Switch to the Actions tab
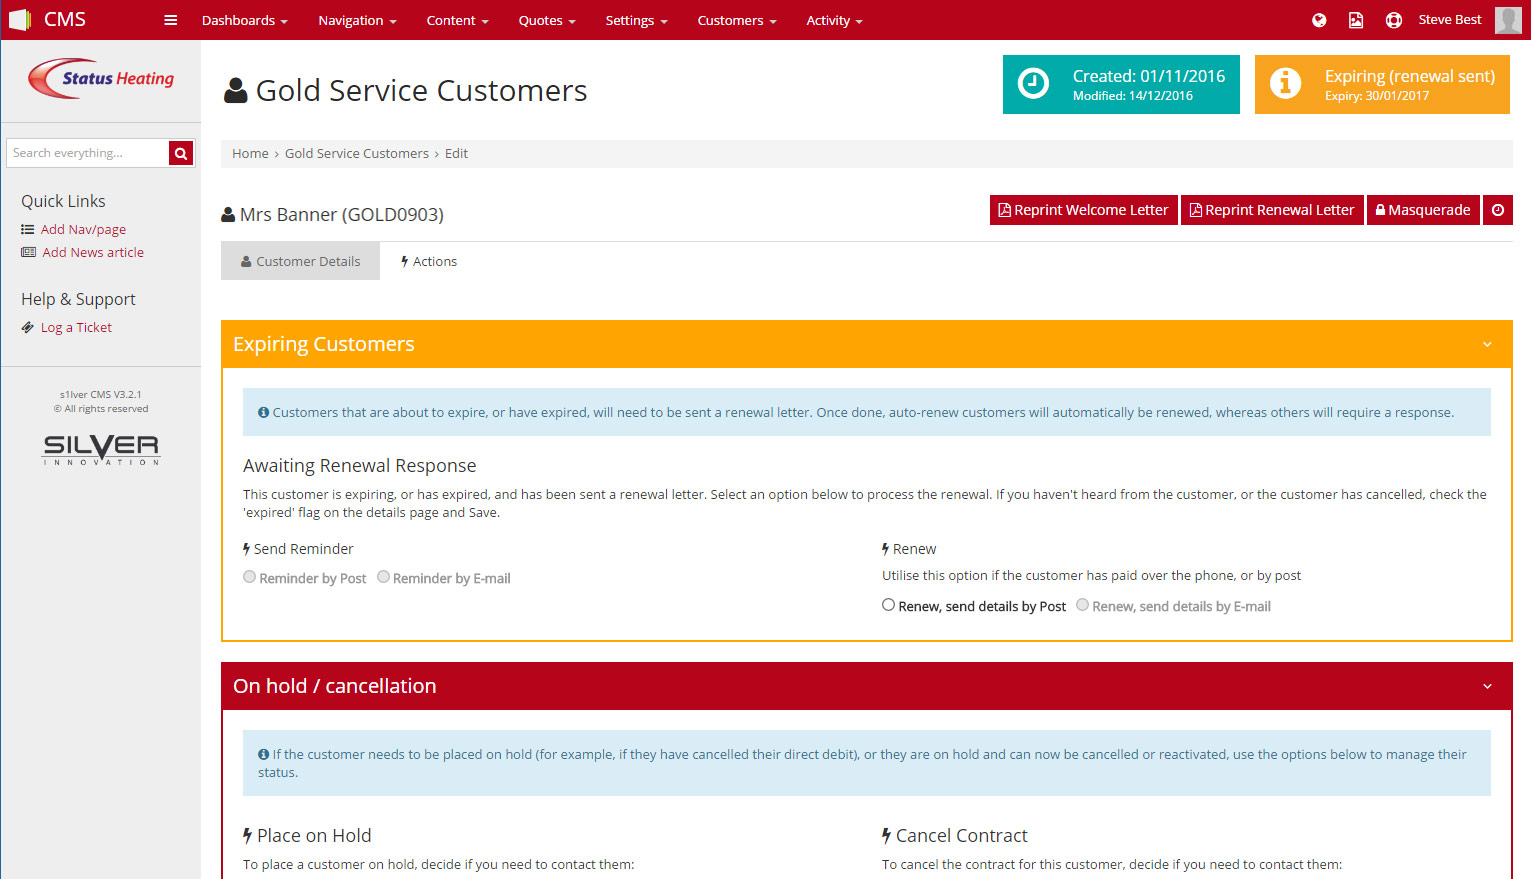This screenshot has width=1531, height=879. point(428,261)
